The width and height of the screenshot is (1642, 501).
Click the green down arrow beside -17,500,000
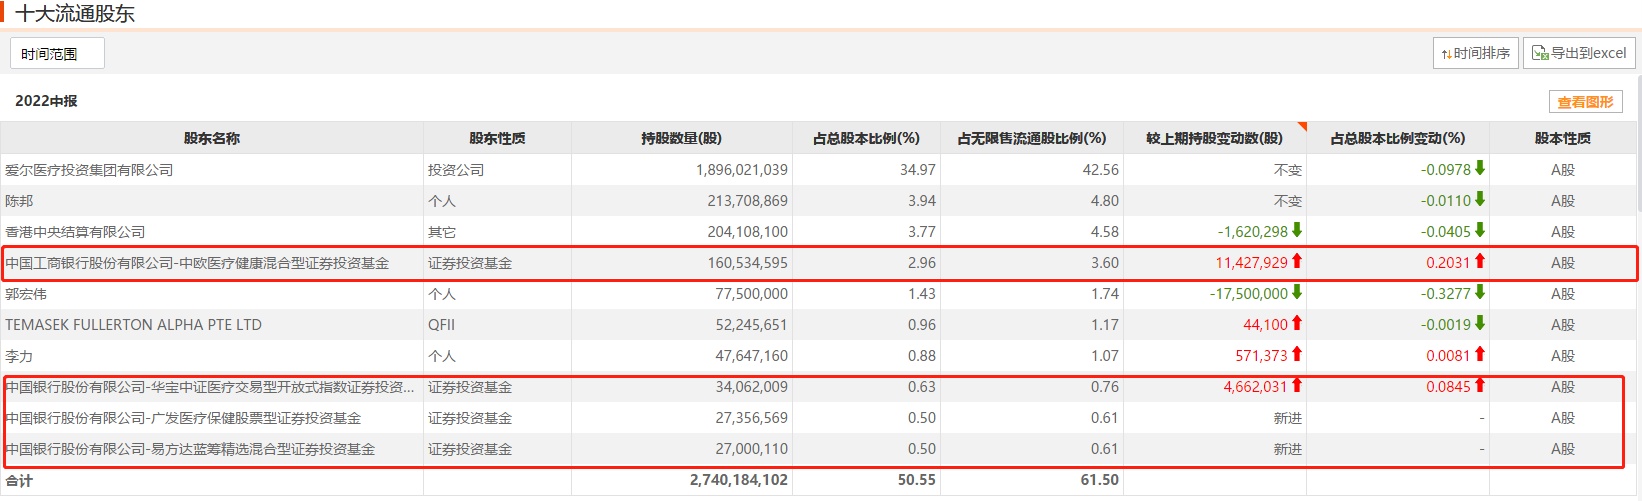coord(1297,292)
